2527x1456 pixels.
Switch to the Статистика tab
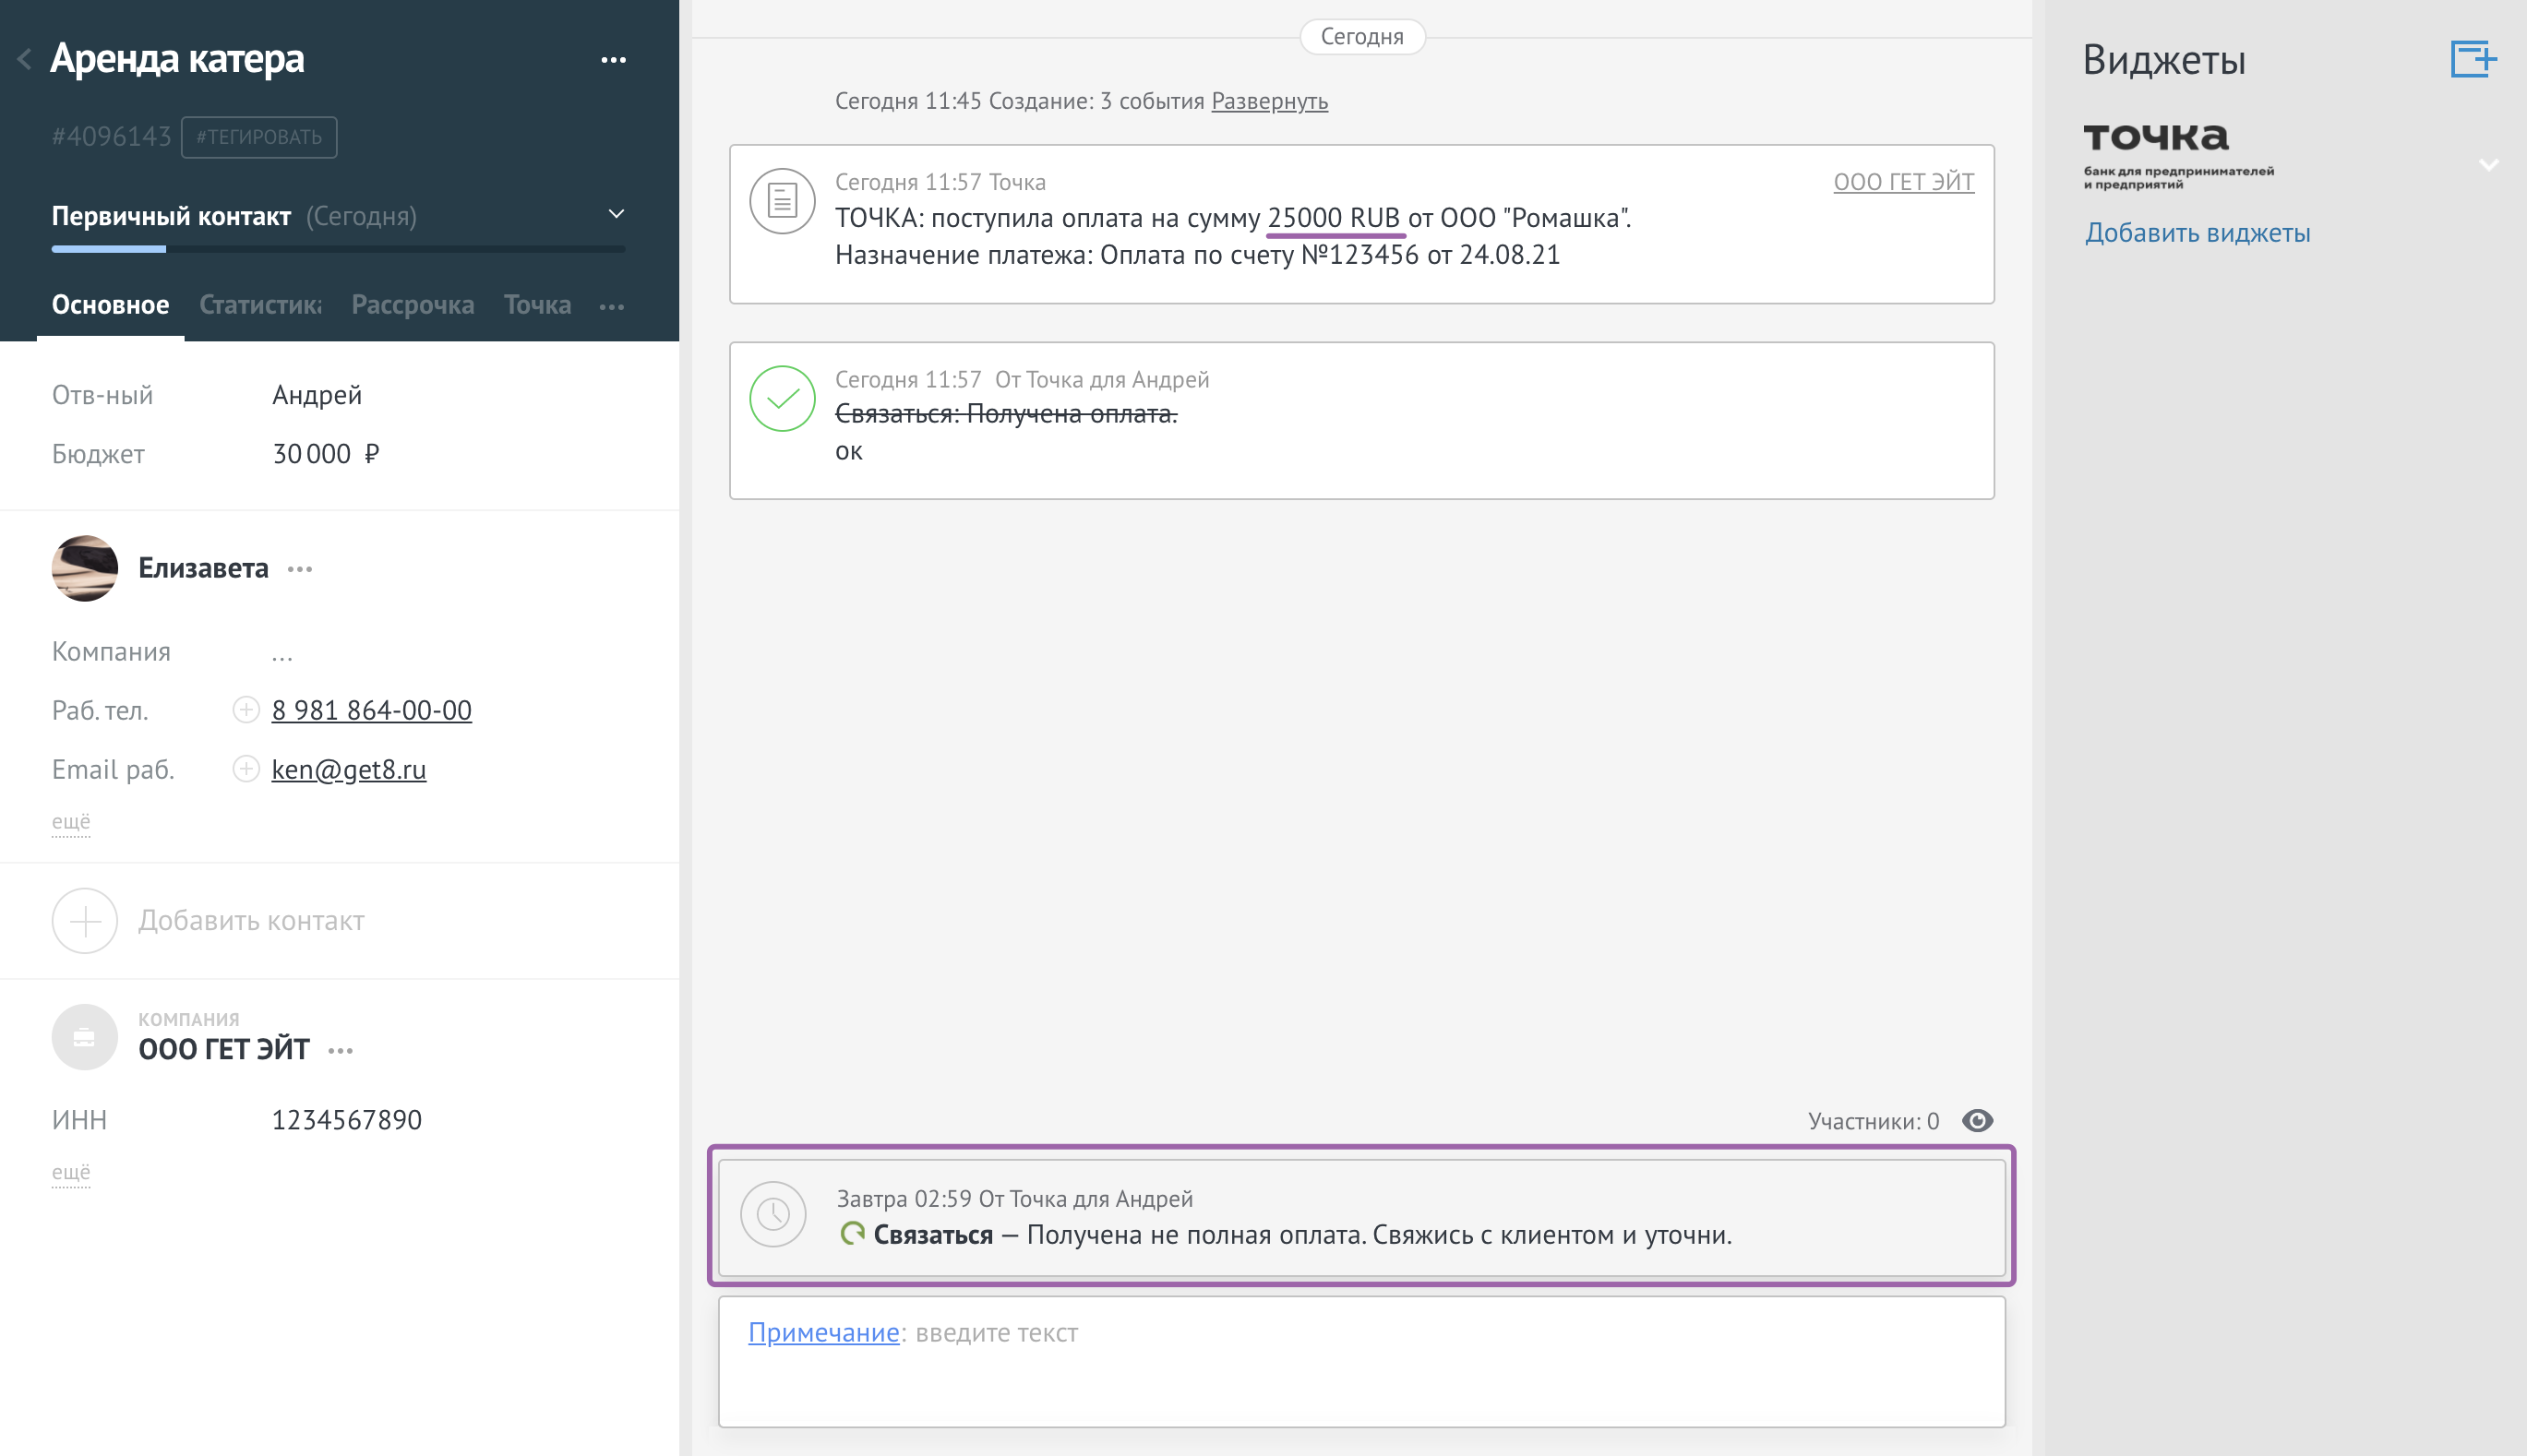click(260, 305)
